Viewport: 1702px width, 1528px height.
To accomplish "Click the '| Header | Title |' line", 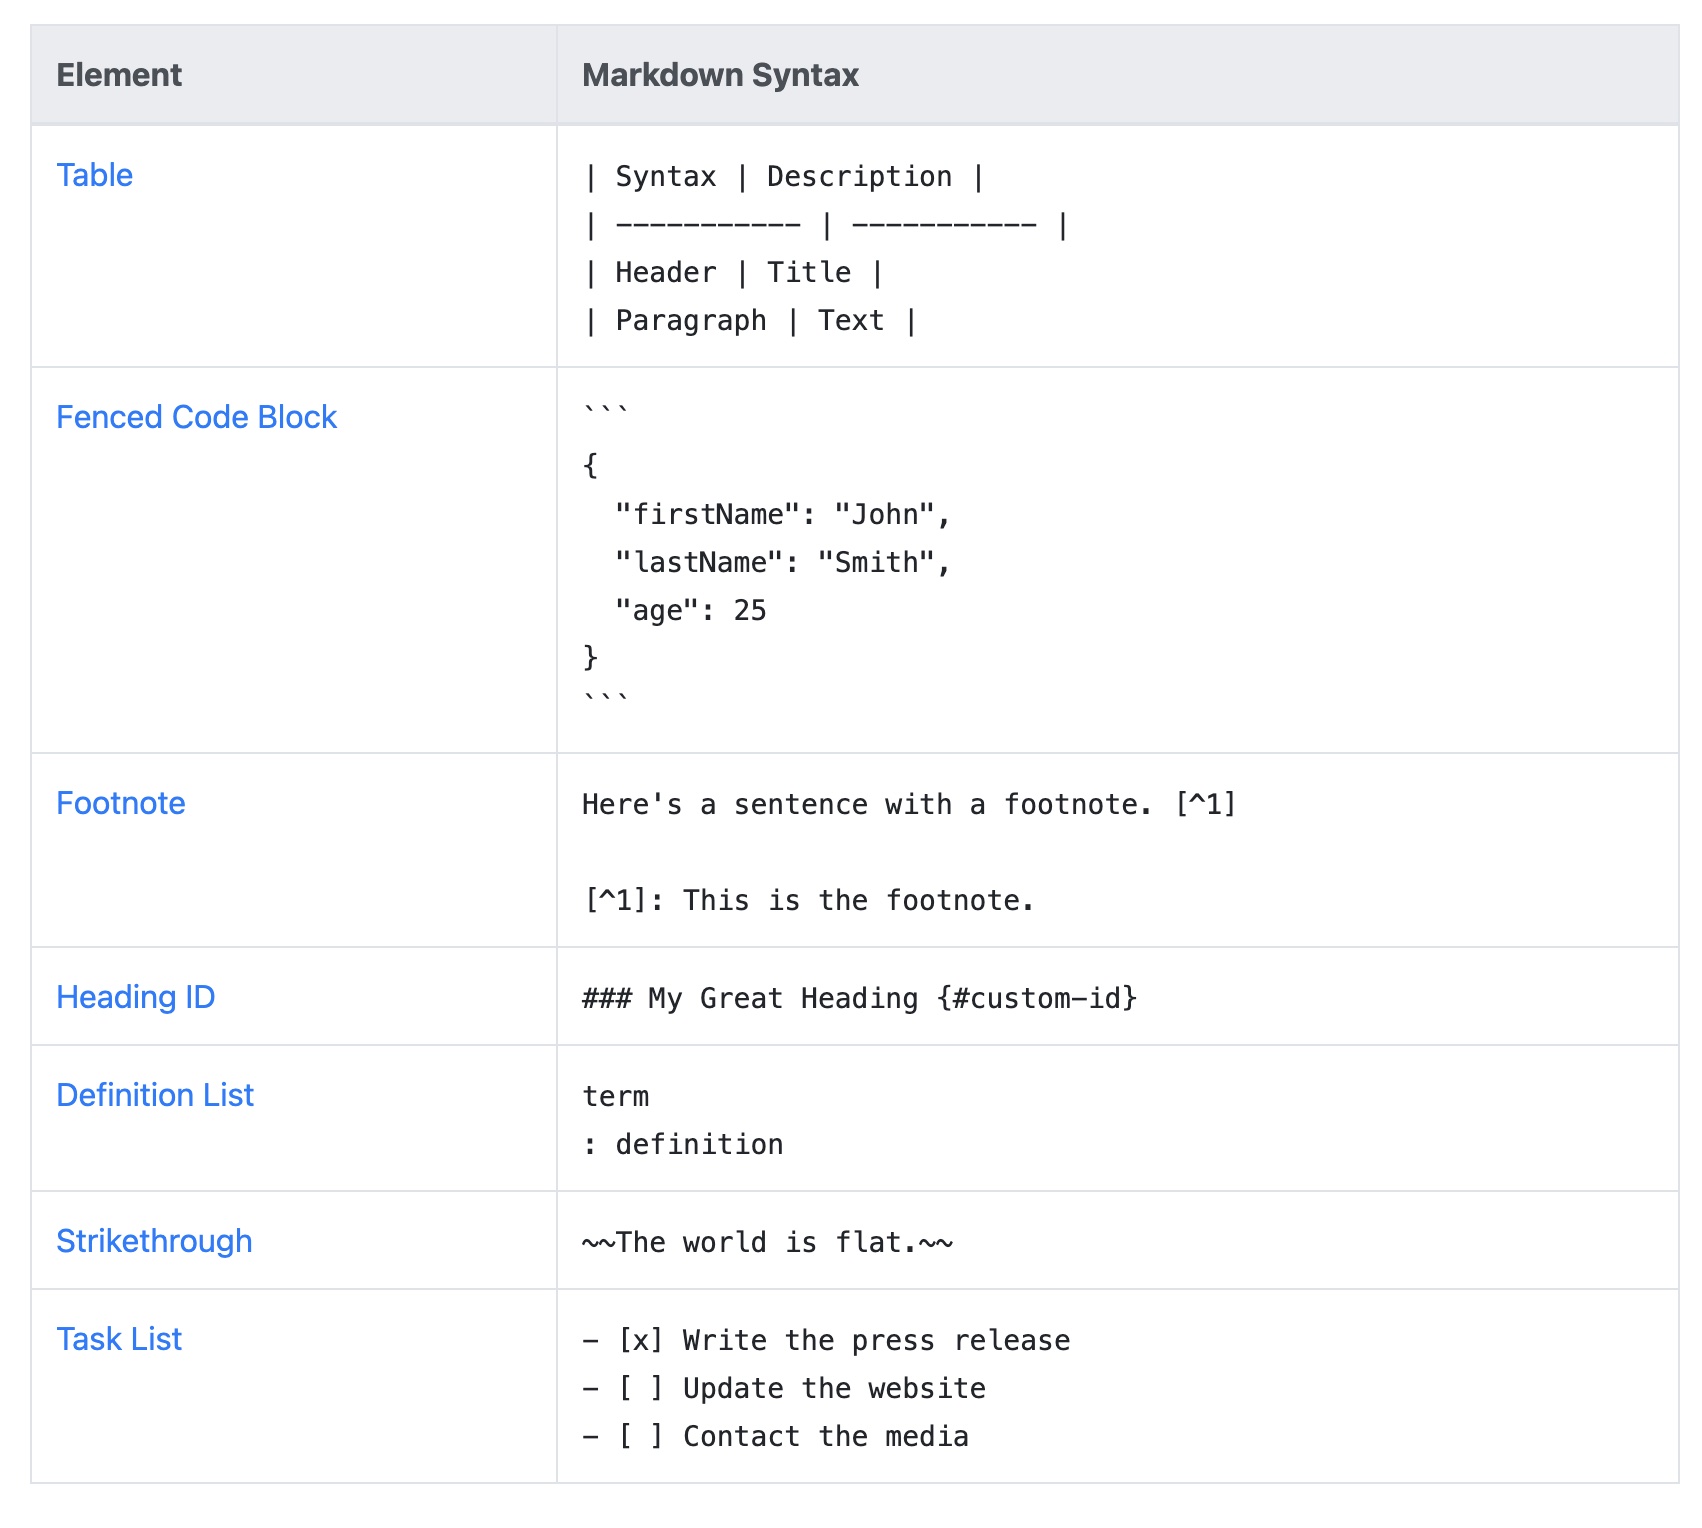I will [x=733, y=273].
